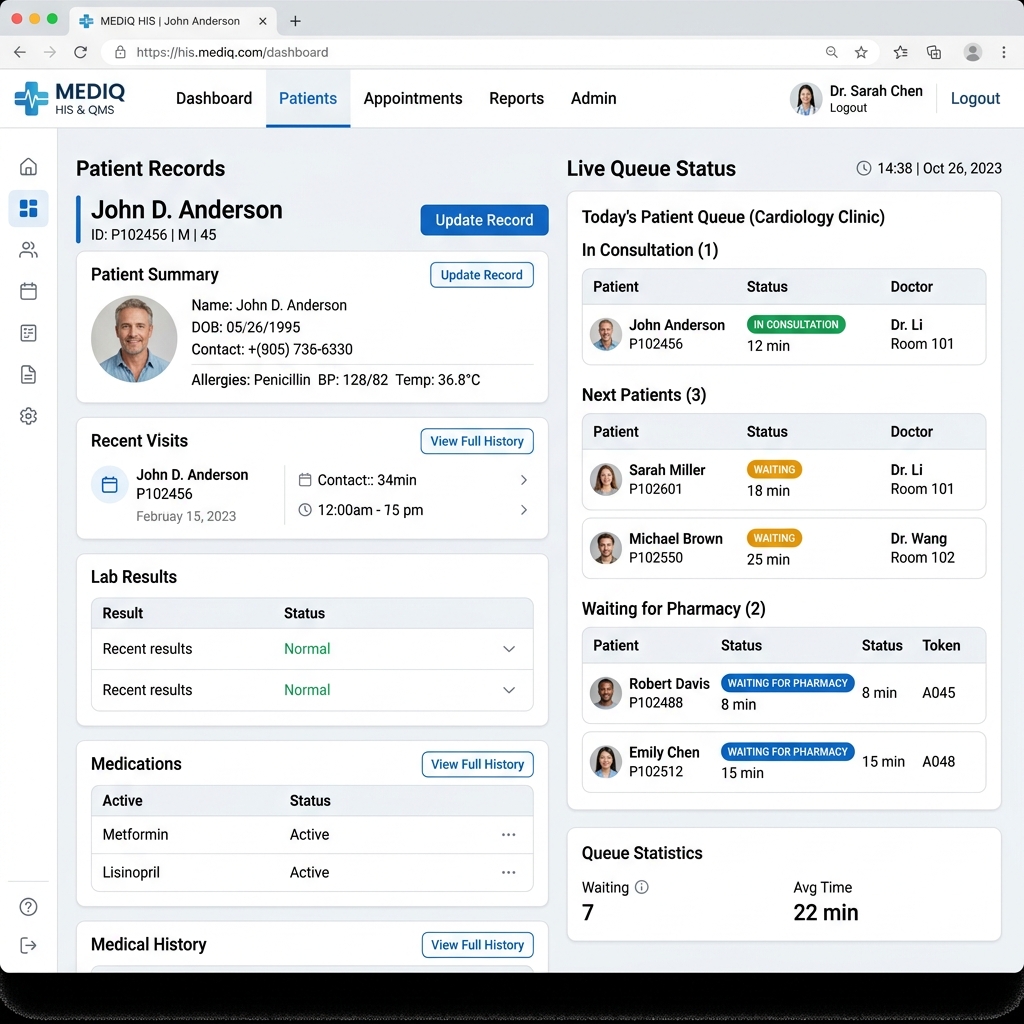Click the blue Update Record button

[484, 220]
